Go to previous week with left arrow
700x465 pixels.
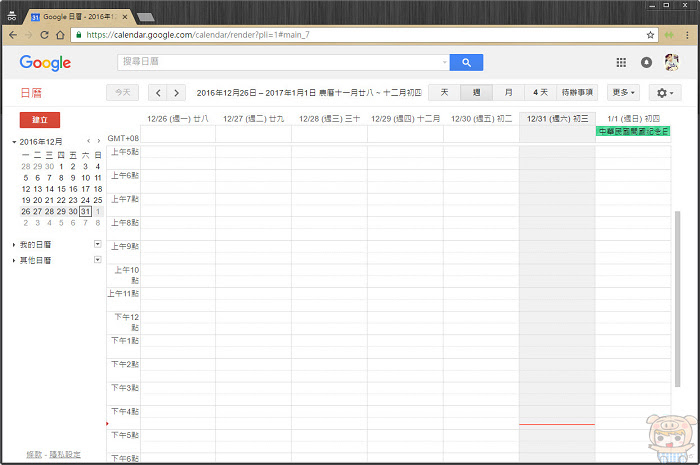[x=158, y=93]
